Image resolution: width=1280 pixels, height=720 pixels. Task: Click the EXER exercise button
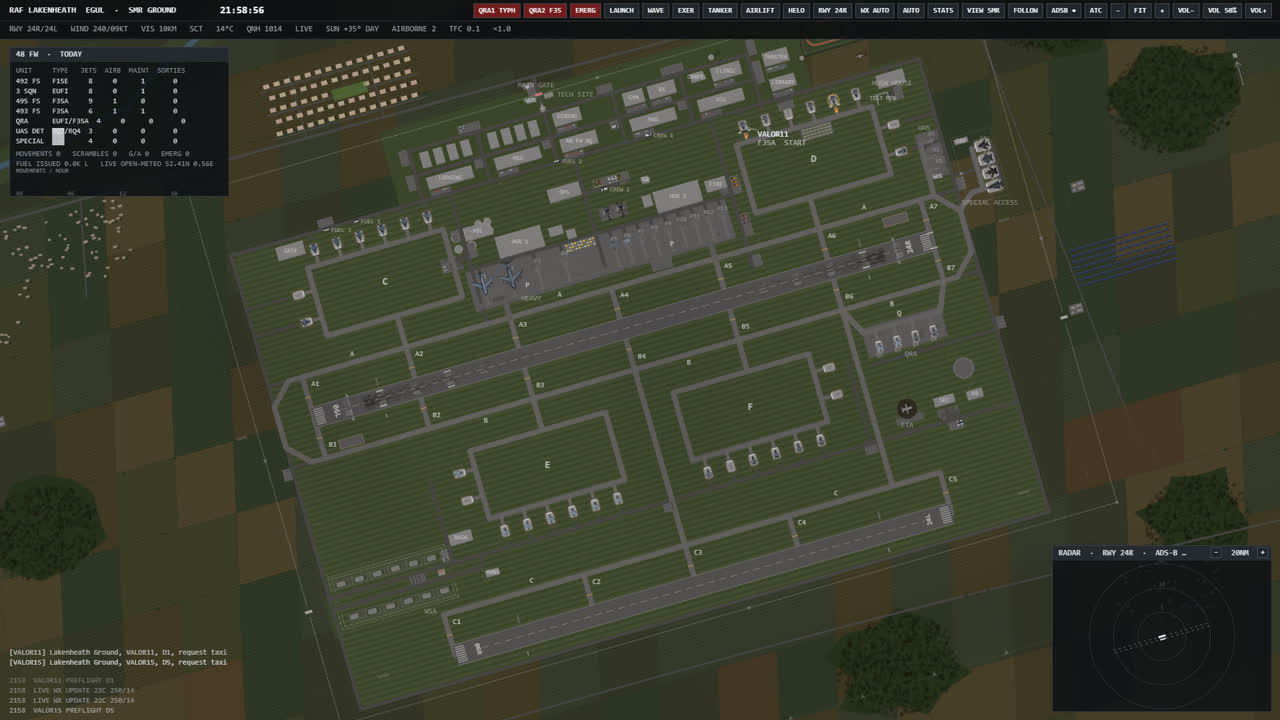click(x=685, y=10)
